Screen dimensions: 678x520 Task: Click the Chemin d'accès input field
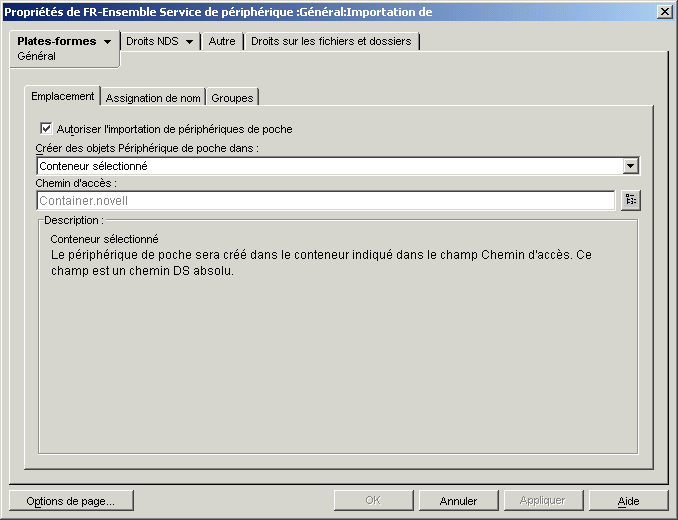click(326, 201)
